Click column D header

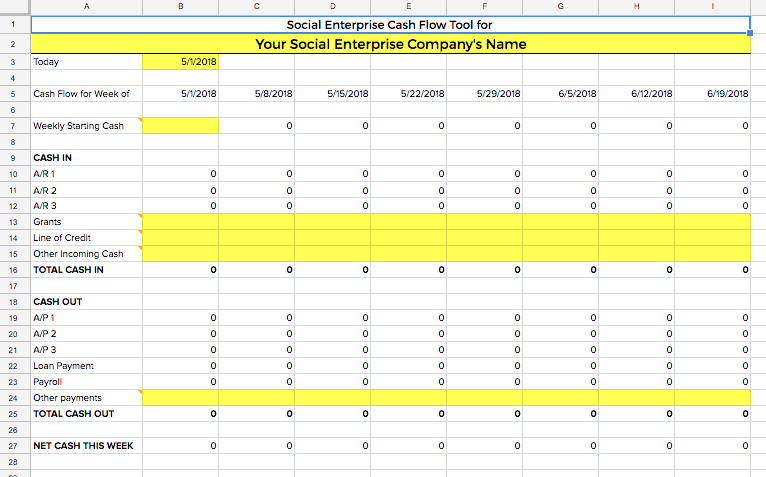333,7
